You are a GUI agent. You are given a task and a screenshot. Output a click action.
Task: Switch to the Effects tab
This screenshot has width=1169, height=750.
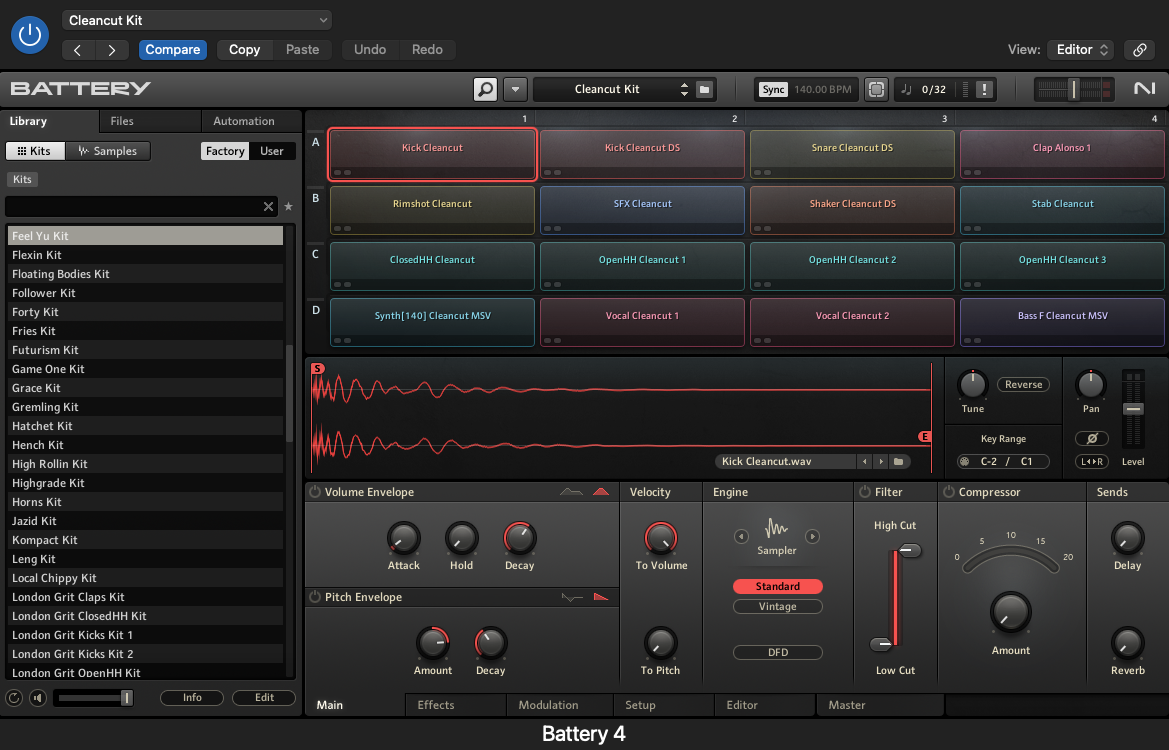[x=436, y=705]
